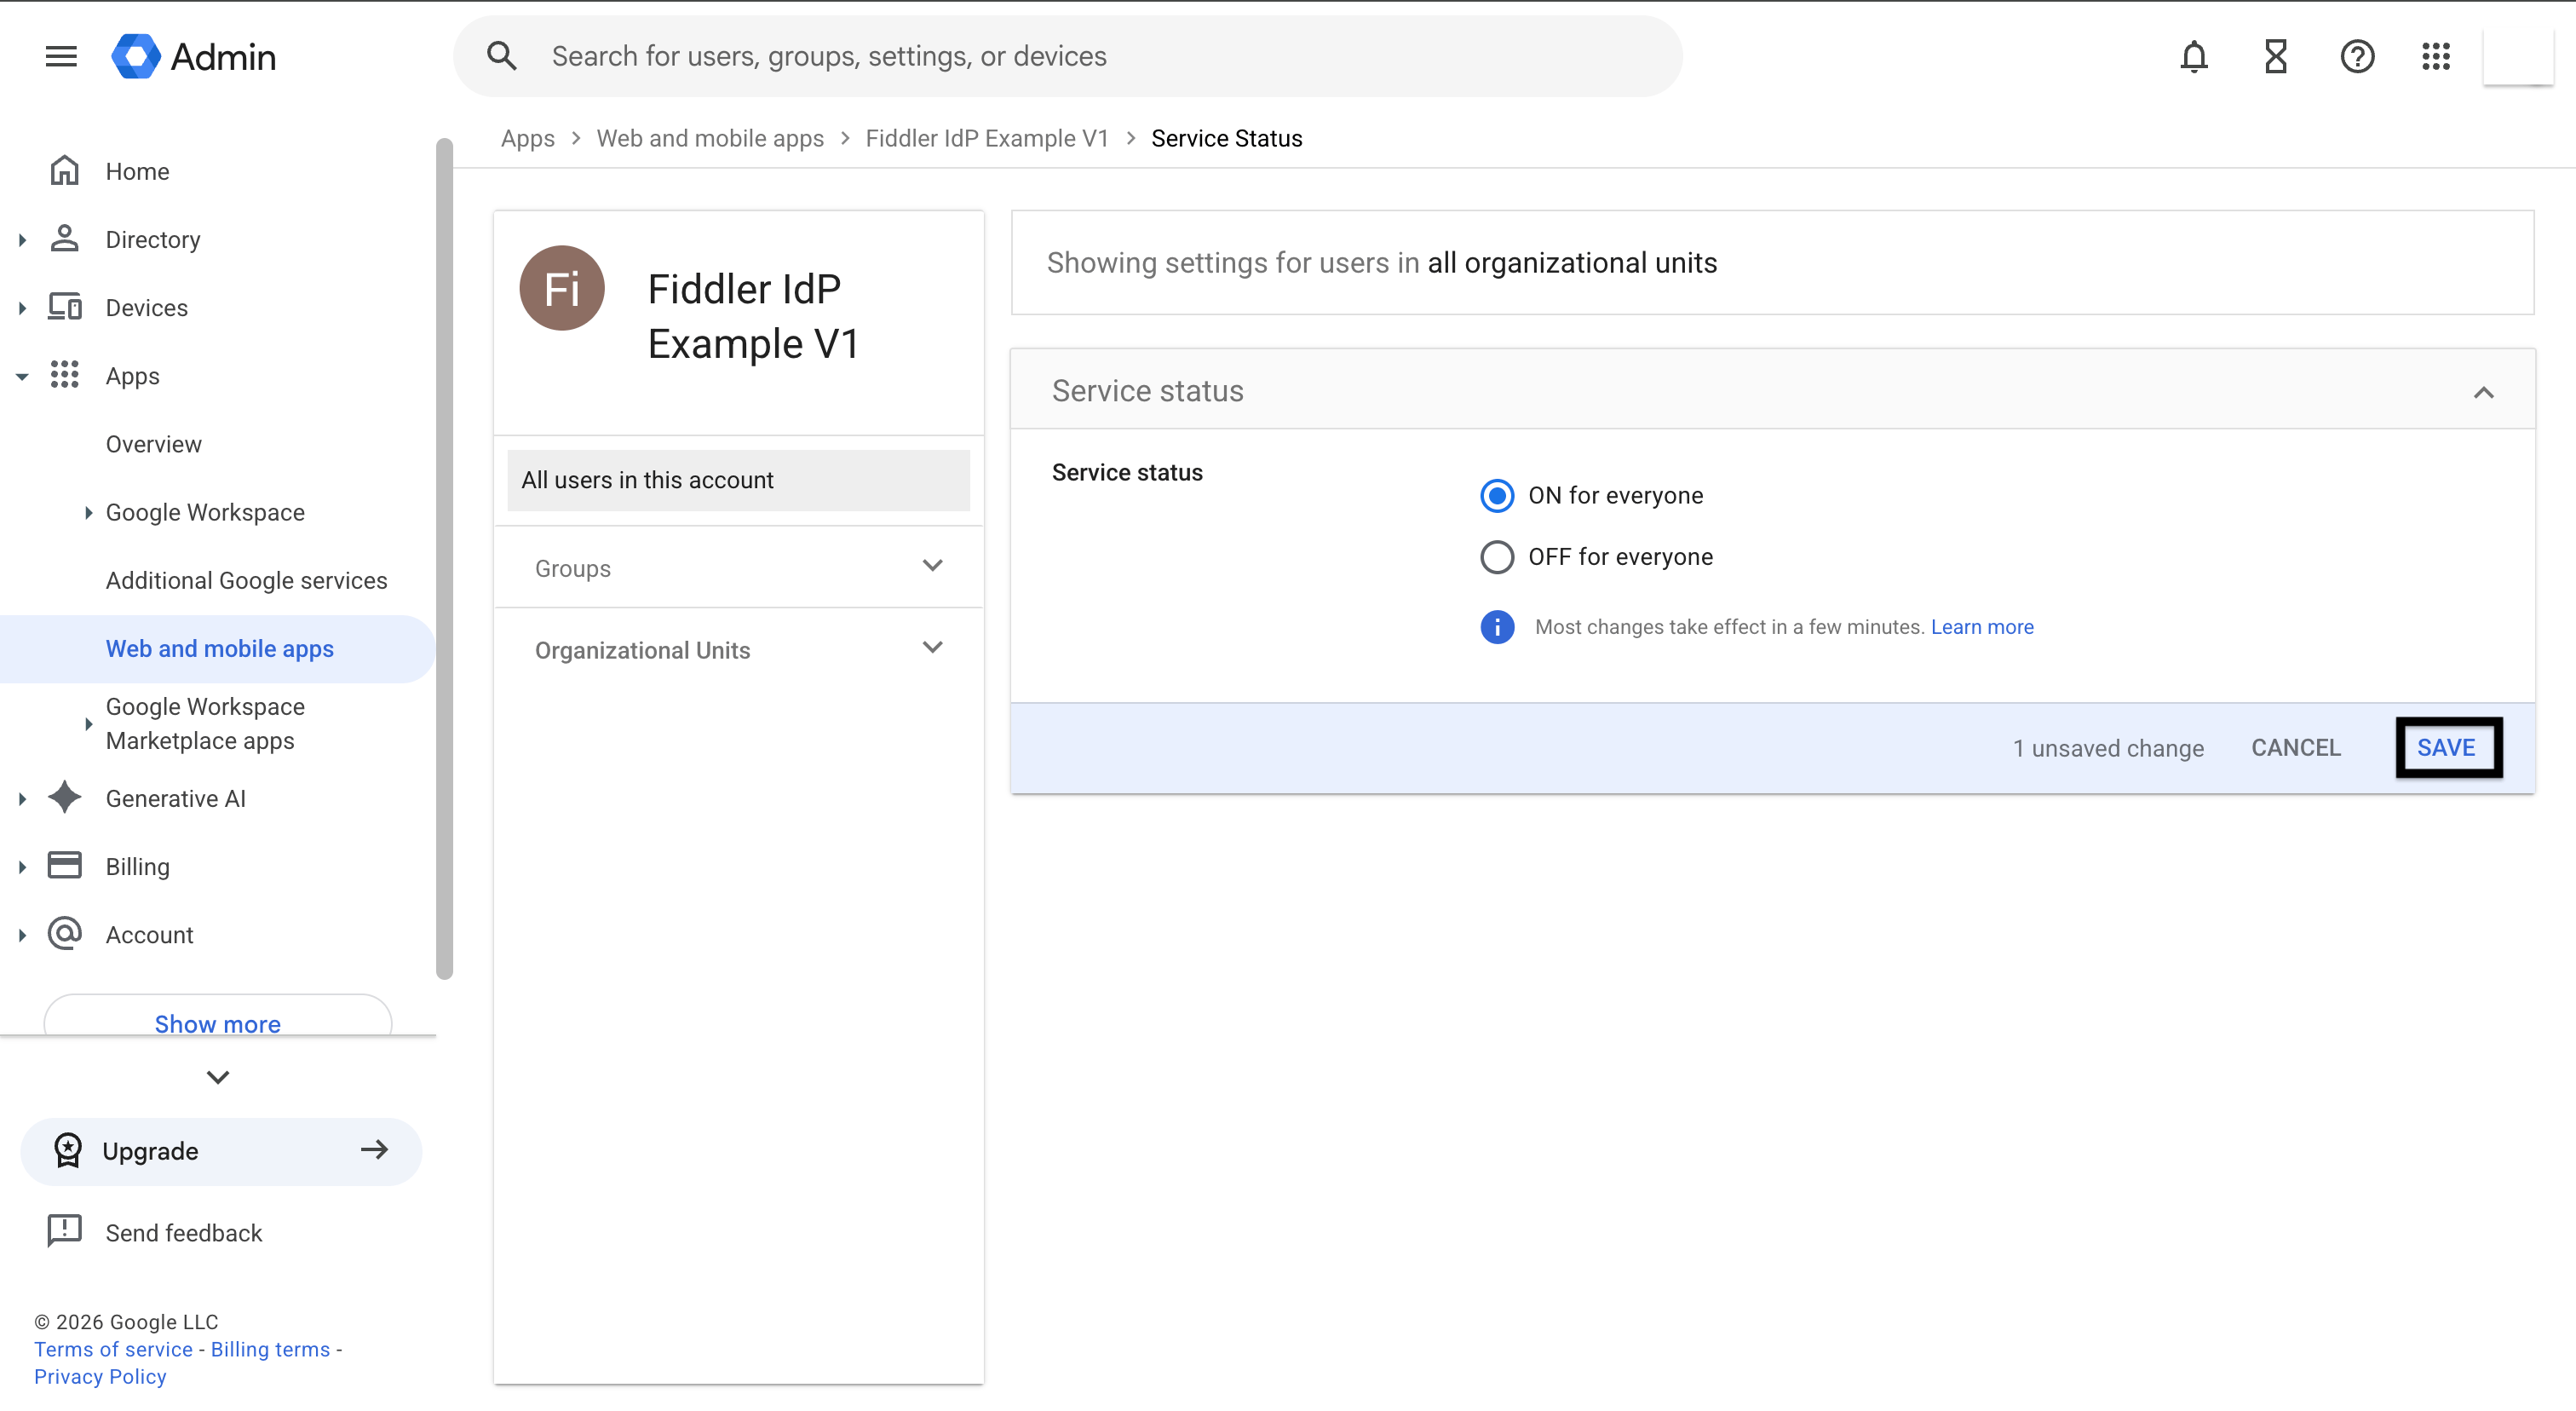
Task: Open the help question mark icon
Action: tap(2357, 56)
